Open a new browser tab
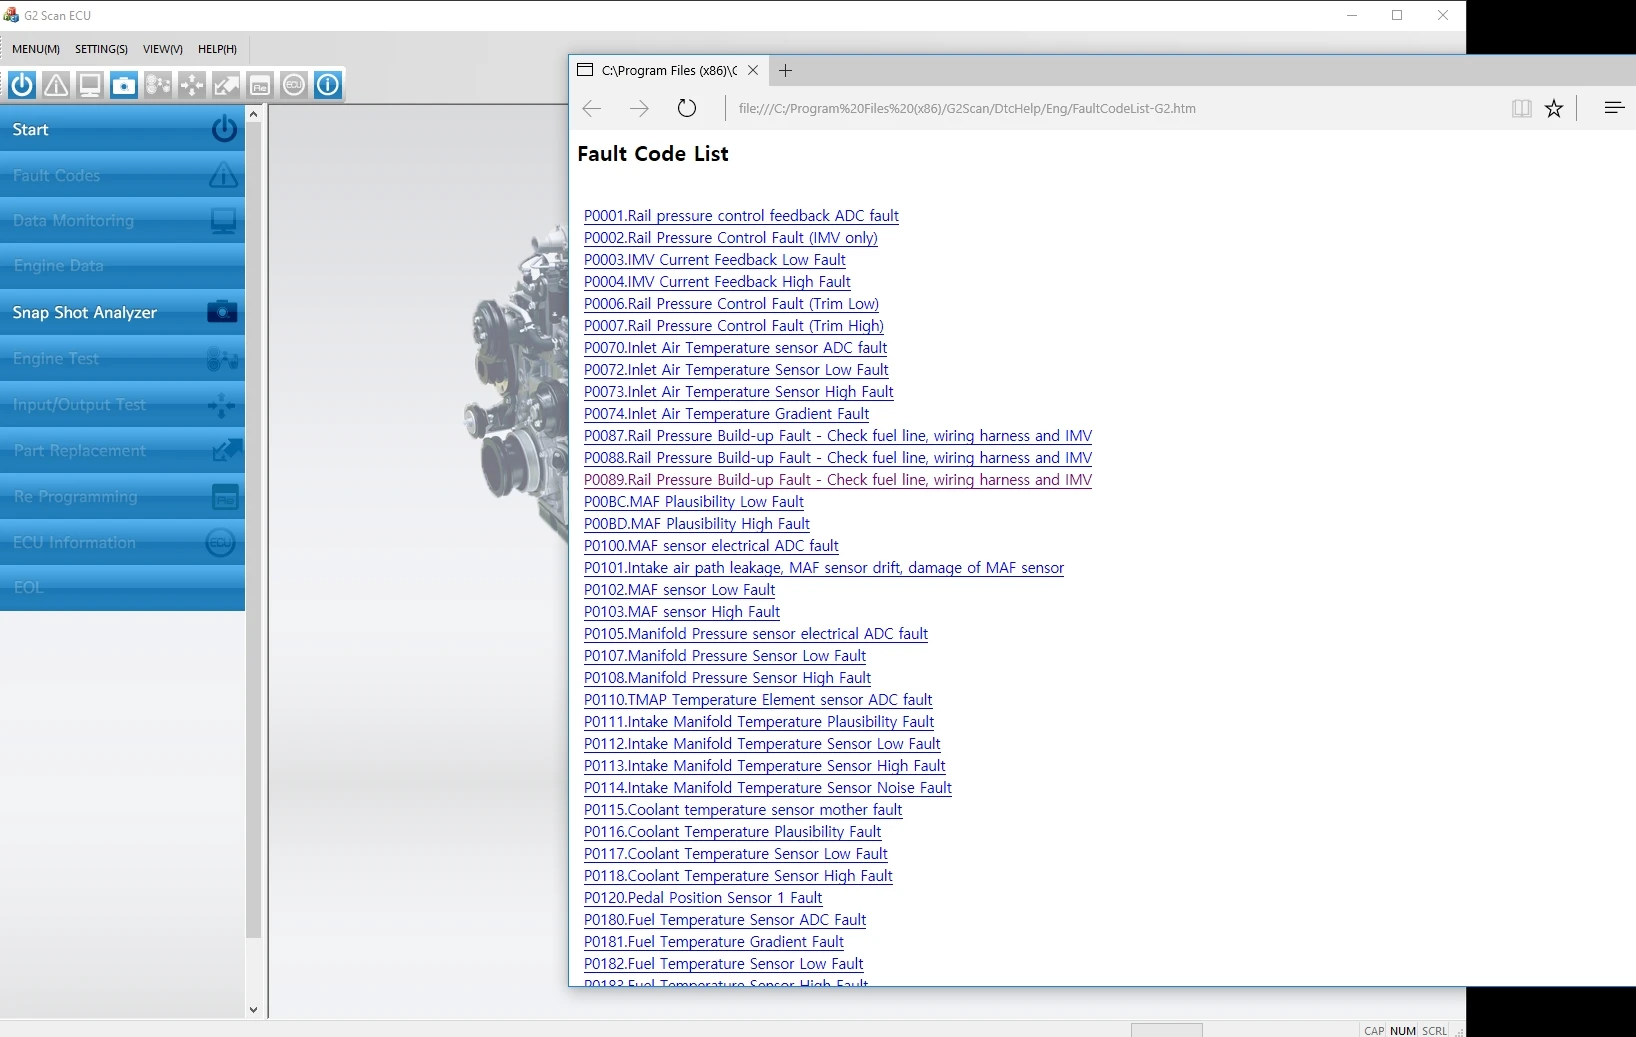The width and height of the screenshot is (1636, 1037). point(786,70)
